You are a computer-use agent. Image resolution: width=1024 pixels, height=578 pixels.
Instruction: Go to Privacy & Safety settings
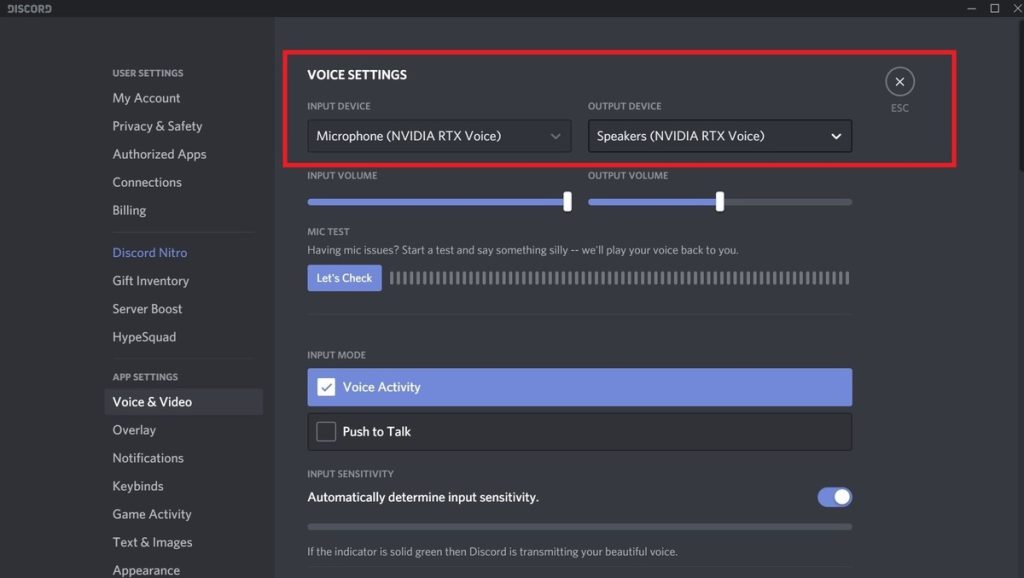tap(157, 126)
